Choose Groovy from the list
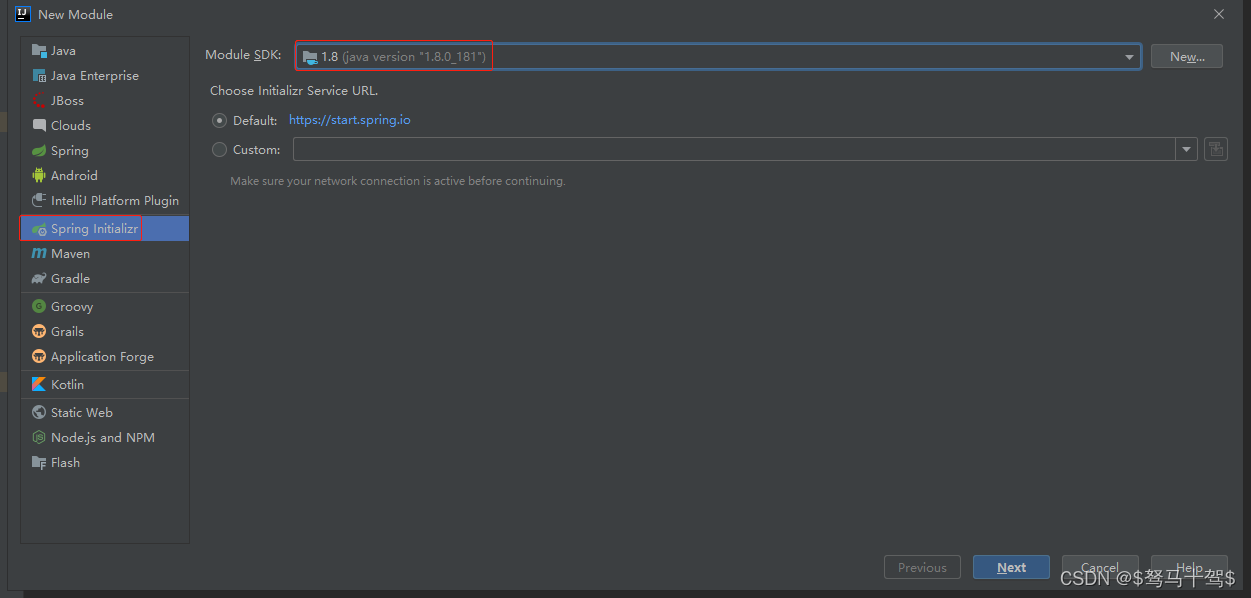This screenshot has height=598, width=1251. click(105, 306)
